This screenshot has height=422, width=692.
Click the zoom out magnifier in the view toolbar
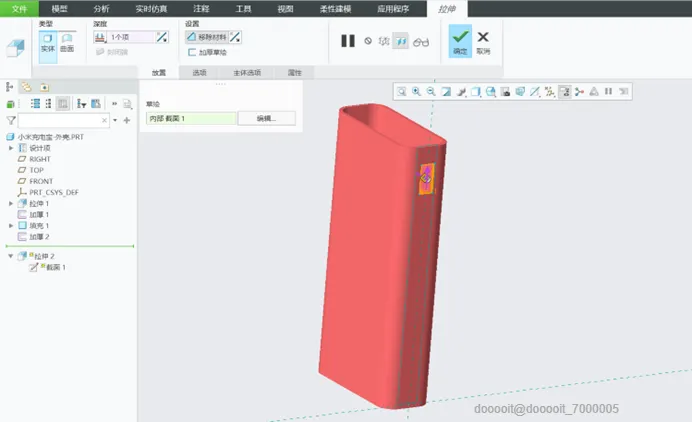[431, 91]
